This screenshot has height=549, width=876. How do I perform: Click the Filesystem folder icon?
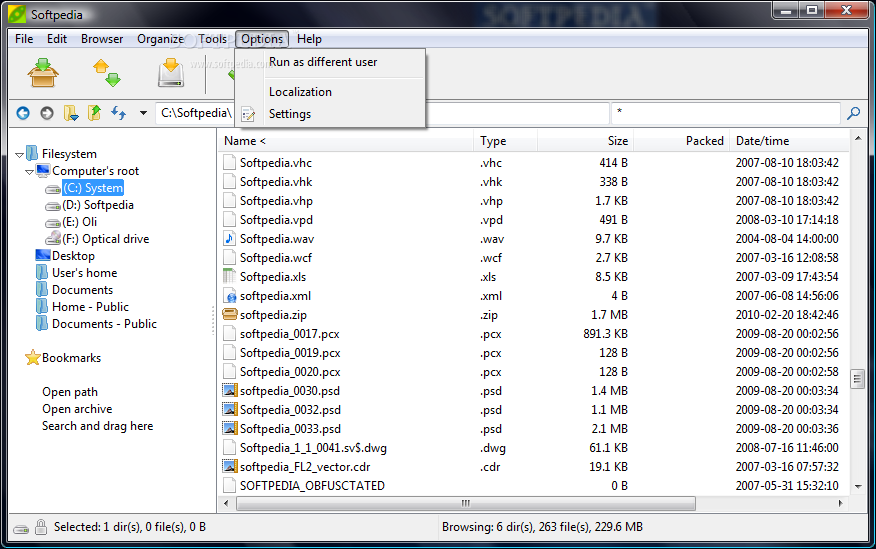point(32,153)
